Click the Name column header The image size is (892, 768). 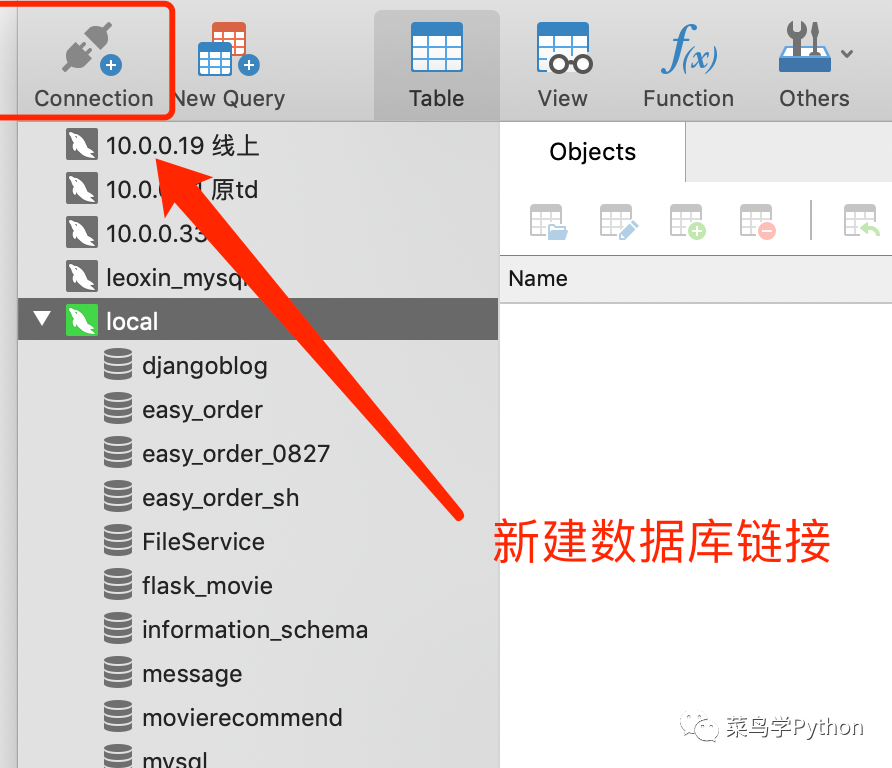pos(538,279)
